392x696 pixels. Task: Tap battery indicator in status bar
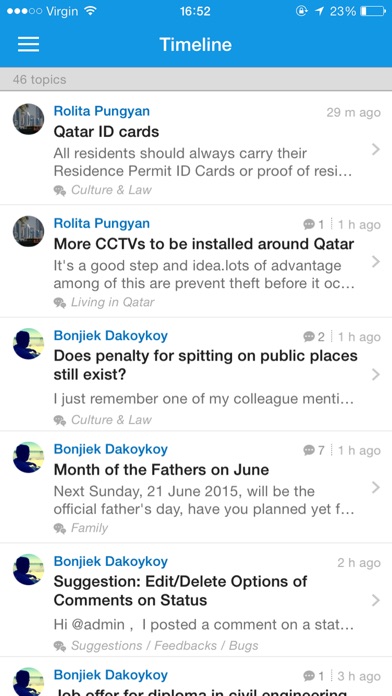372,11
